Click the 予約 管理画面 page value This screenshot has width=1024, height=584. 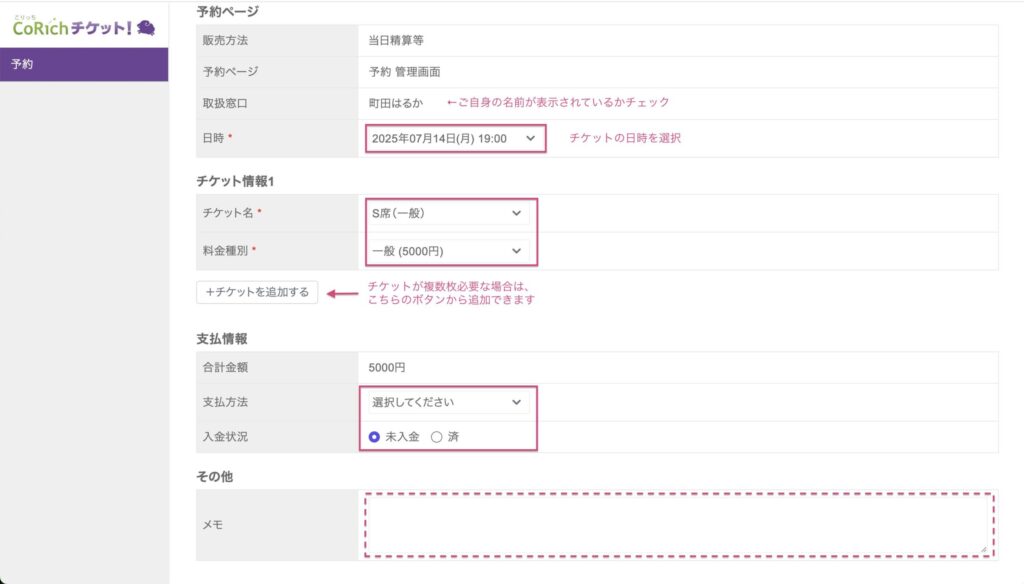404,72
